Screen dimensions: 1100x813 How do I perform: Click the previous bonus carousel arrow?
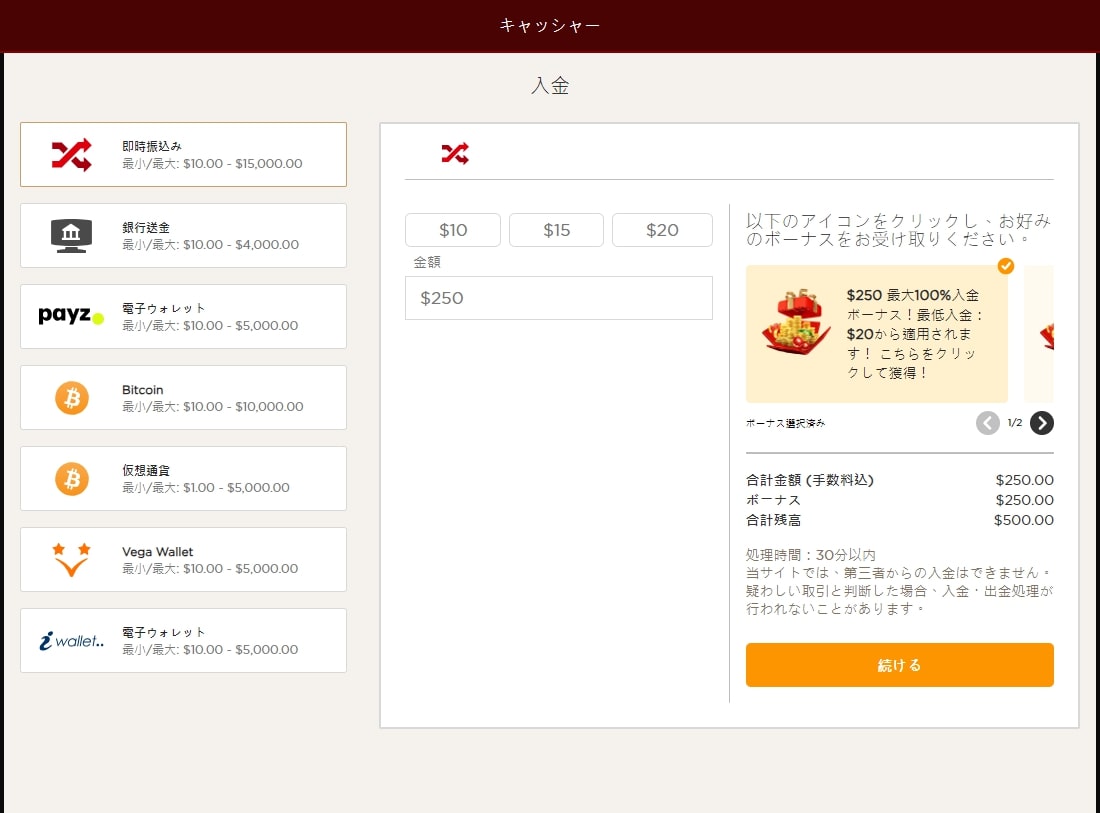click(x=988, y=423)
